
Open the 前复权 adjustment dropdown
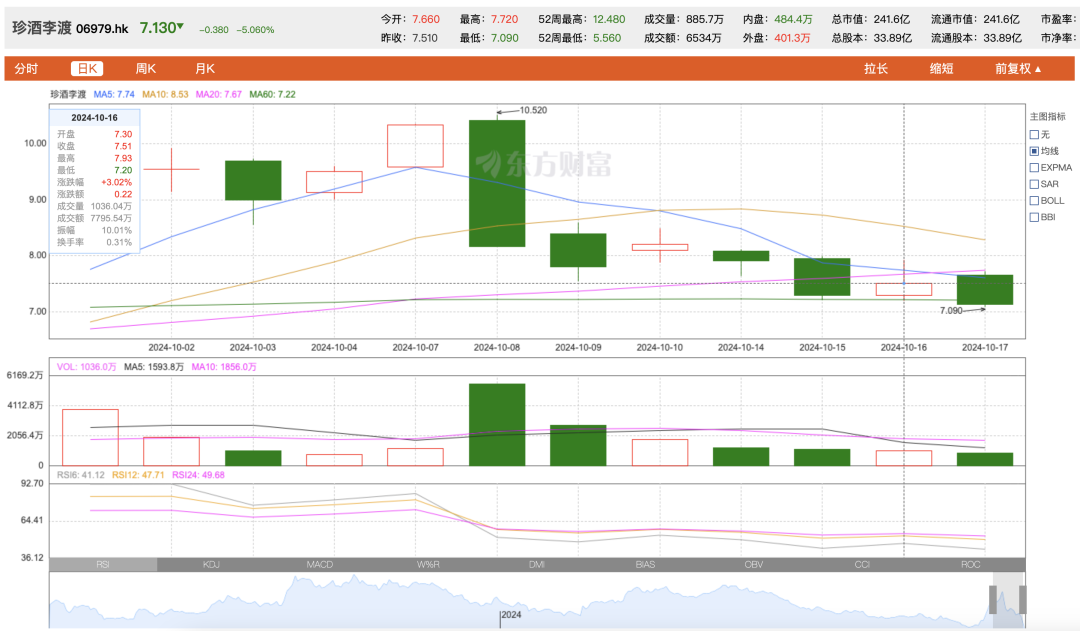1018,69
